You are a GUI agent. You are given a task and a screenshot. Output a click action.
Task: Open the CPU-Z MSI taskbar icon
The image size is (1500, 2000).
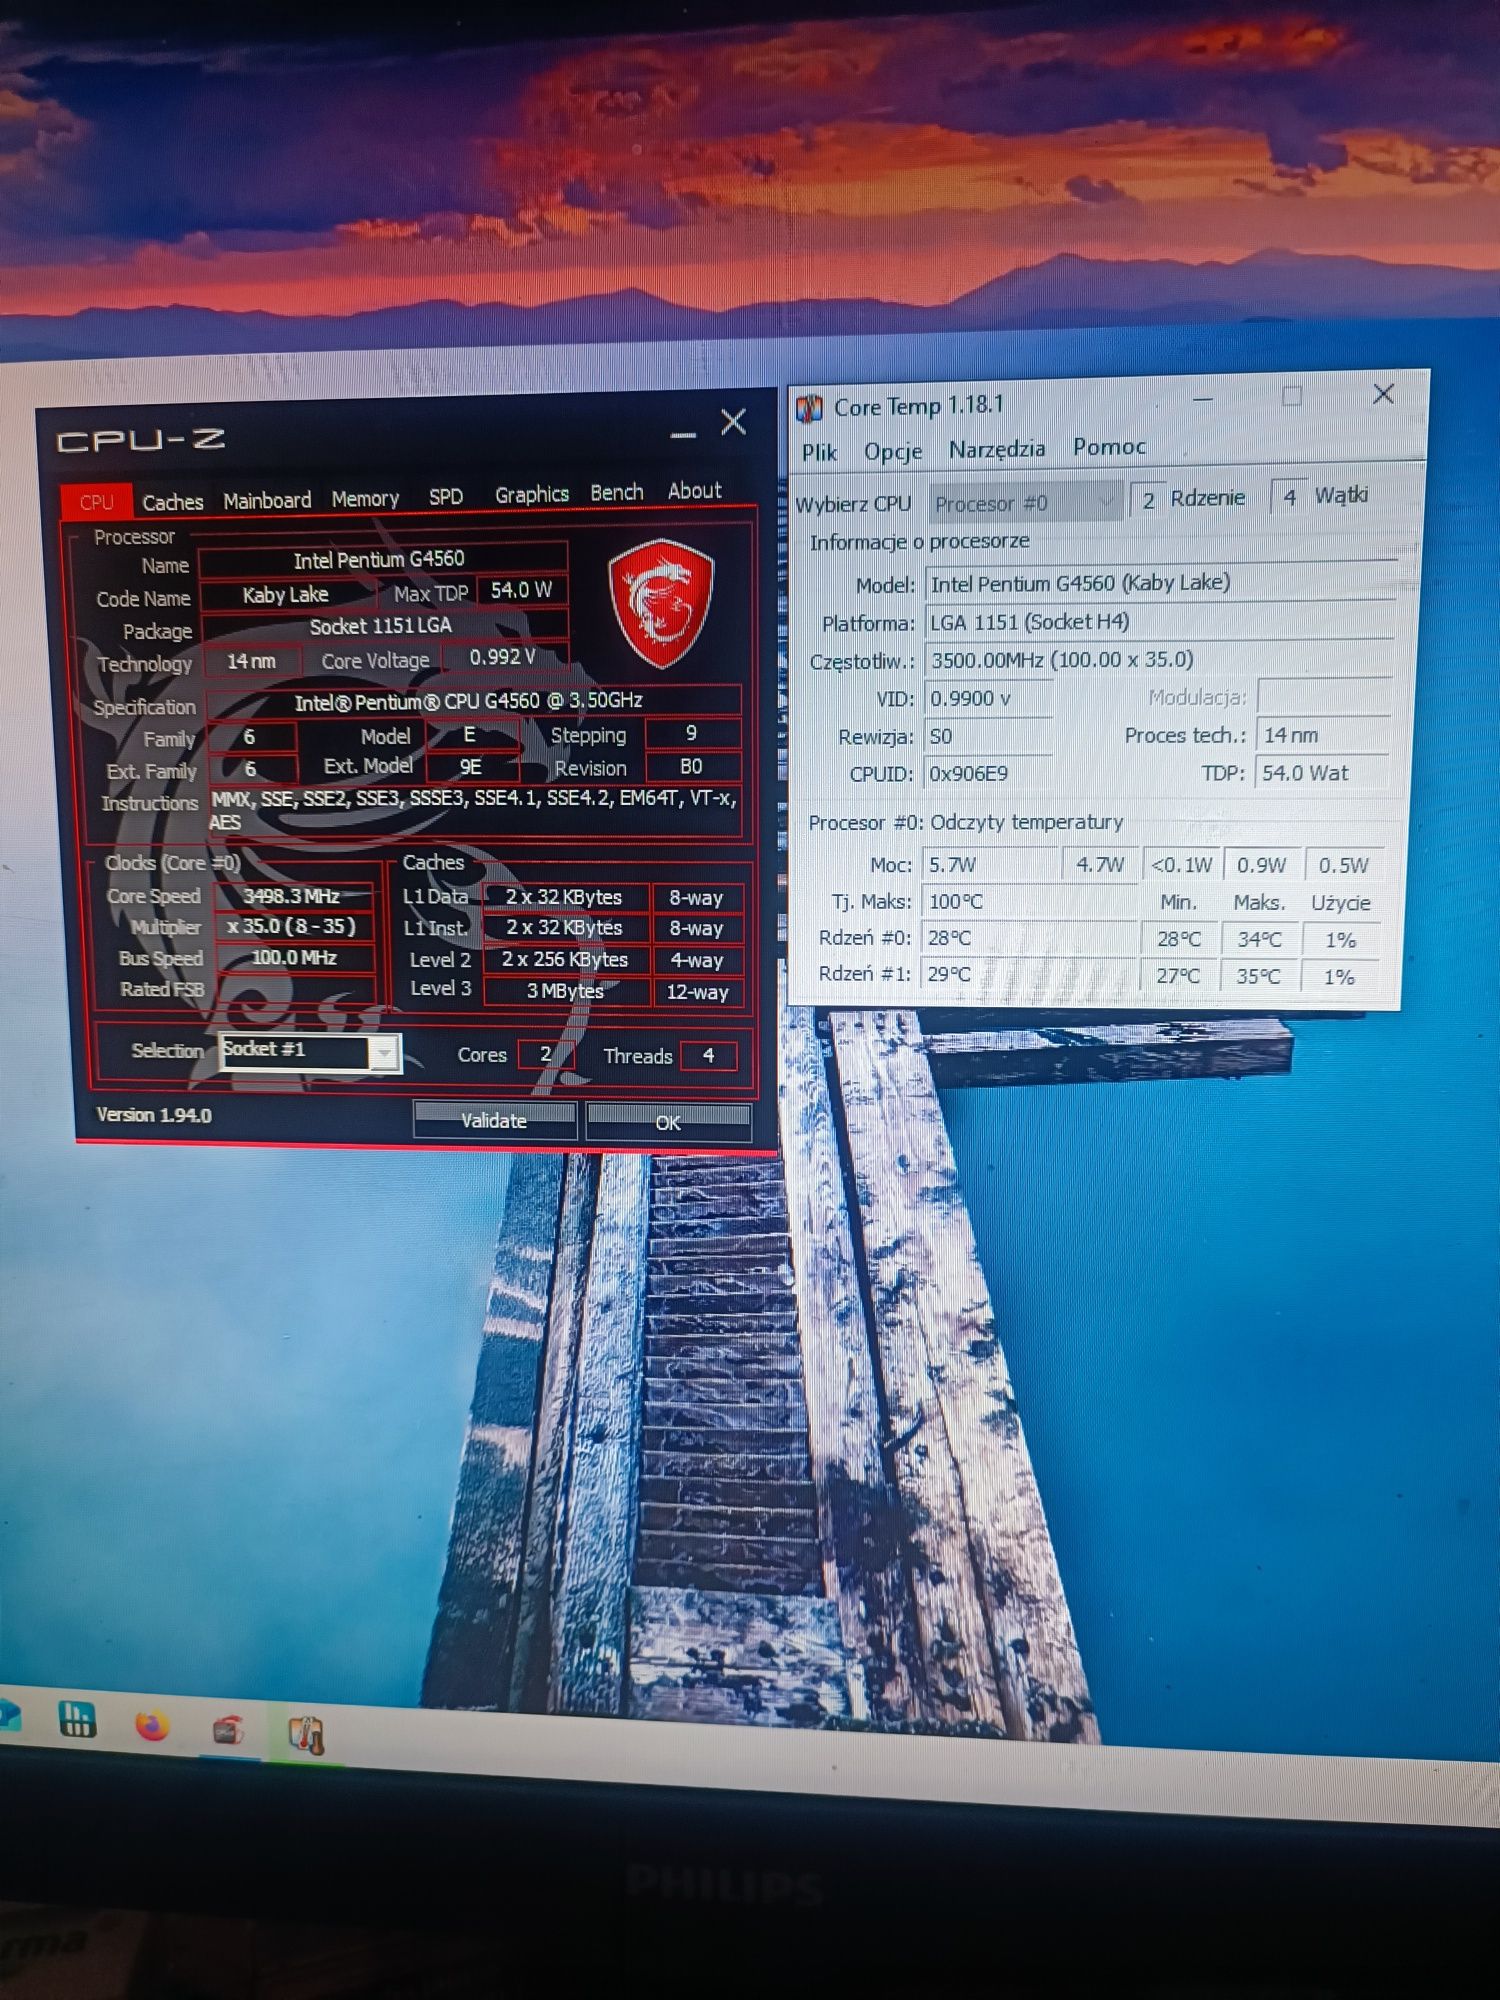click(228, 1730)
